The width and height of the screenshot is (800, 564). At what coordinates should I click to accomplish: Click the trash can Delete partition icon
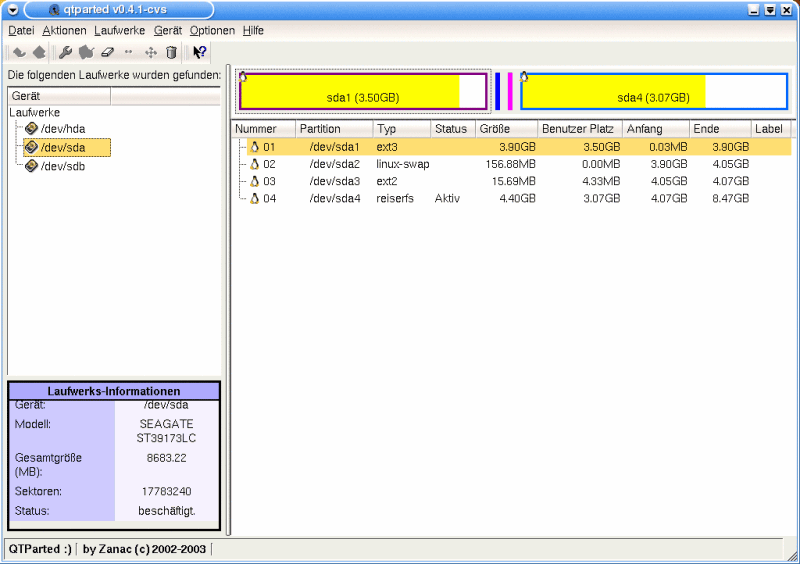tap(171, 52)
